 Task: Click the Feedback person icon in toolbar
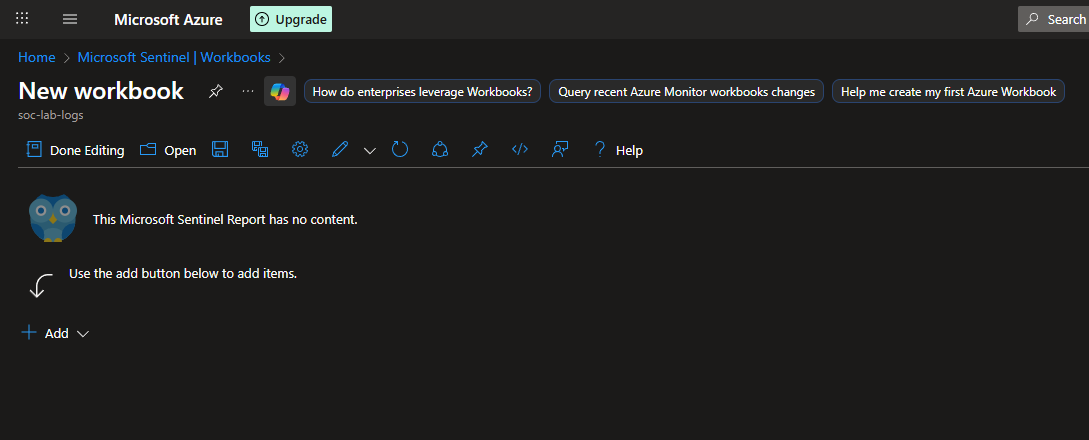coord(560,150)
